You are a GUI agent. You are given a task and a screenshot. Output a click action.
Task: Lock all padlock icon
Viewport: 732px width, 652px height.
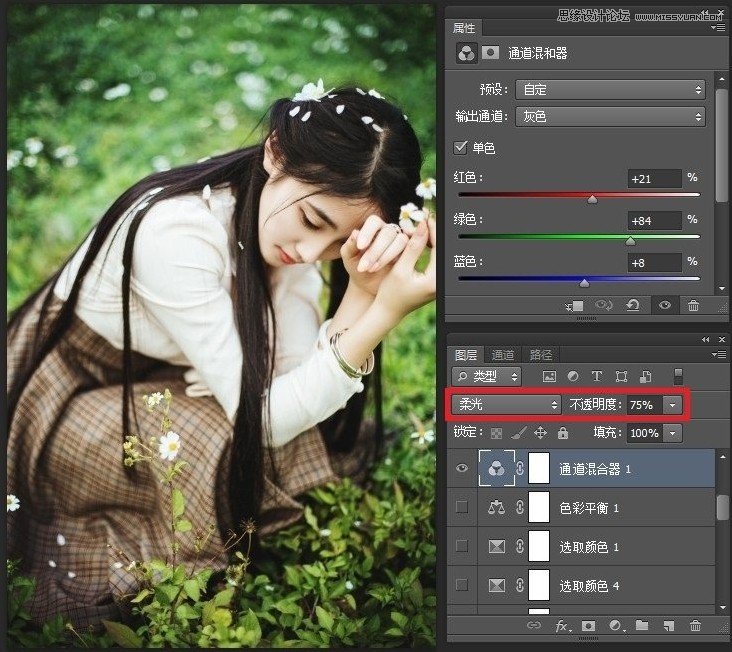563,433
